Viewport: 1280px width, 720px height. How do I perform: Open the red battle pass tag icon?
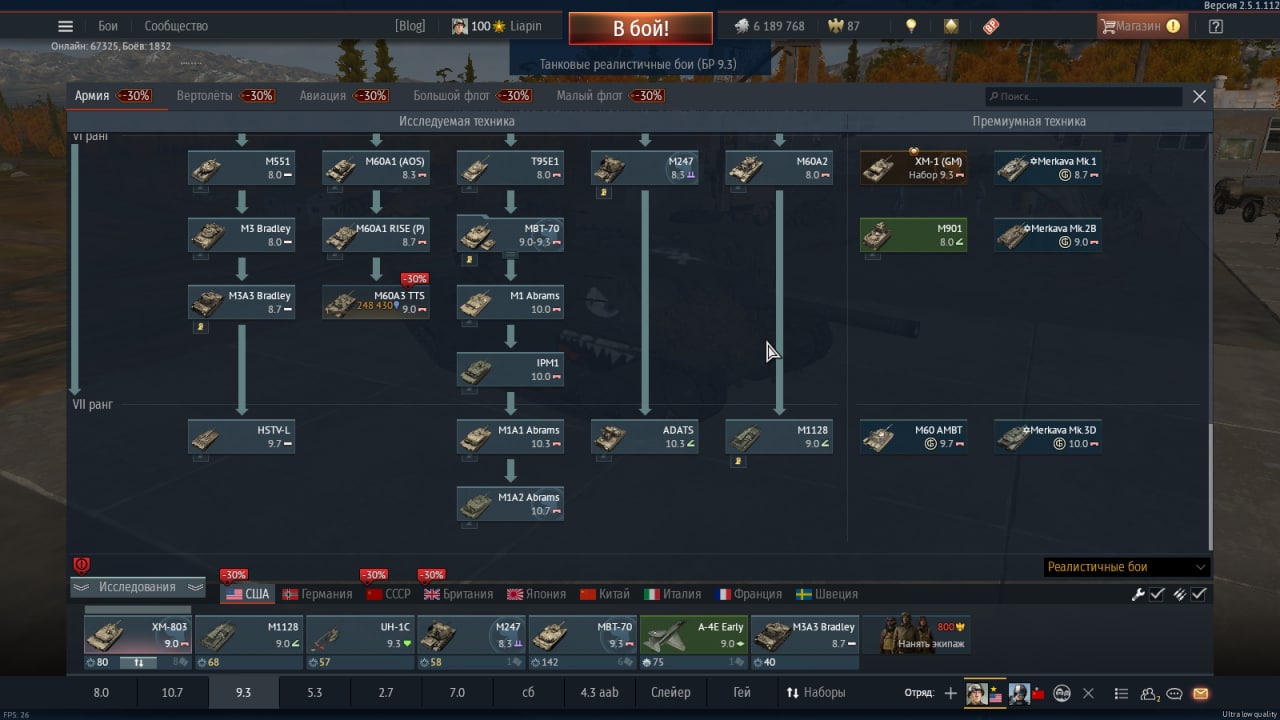click(990, 27)
